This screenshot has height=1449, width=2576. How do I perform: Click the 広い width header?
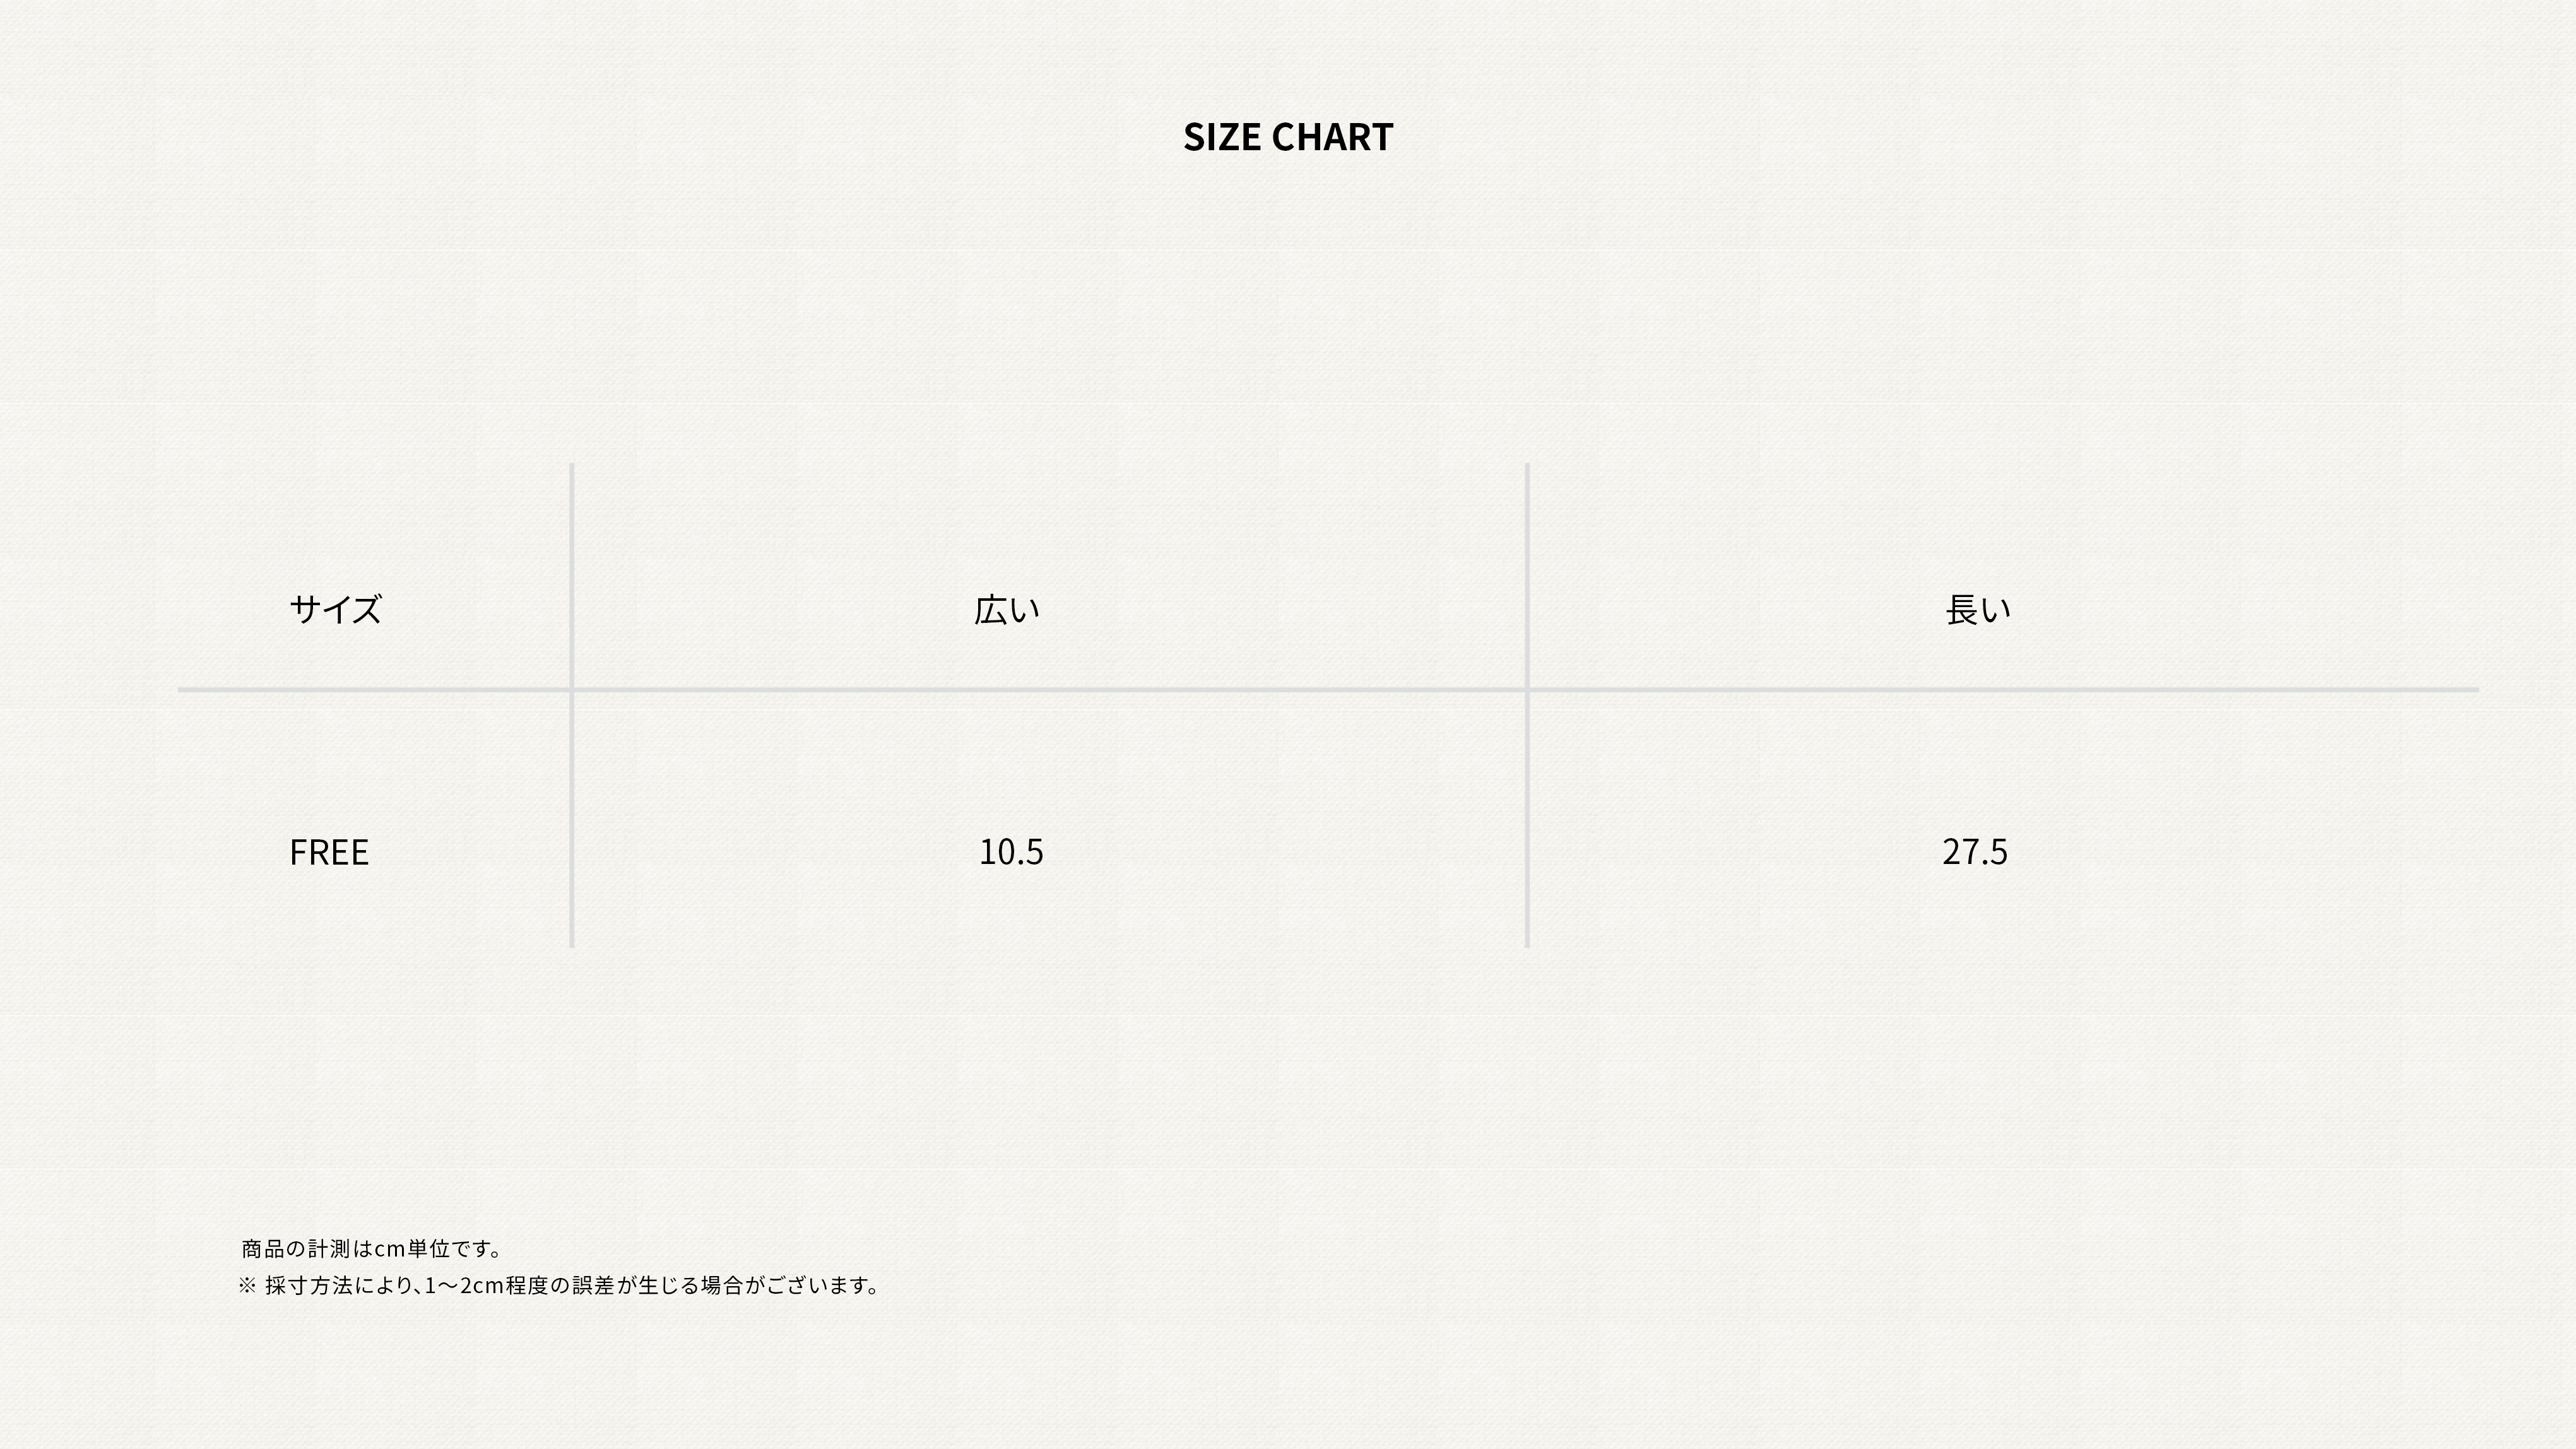coord(1007,609)
